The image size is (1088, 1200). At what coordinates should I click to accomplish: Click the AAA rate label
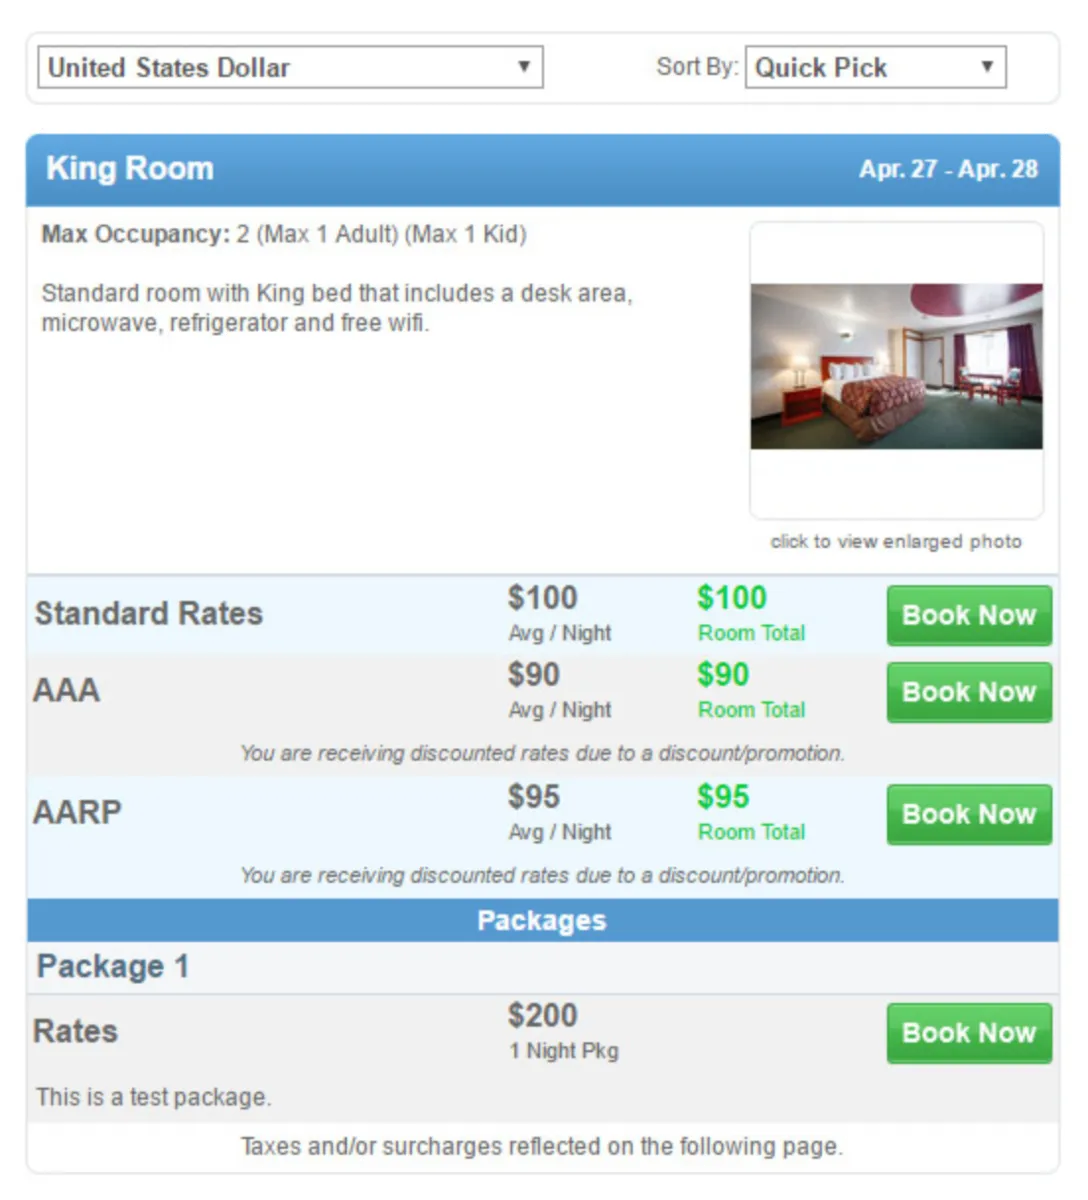pyautogui.click(x=67, y=690)
